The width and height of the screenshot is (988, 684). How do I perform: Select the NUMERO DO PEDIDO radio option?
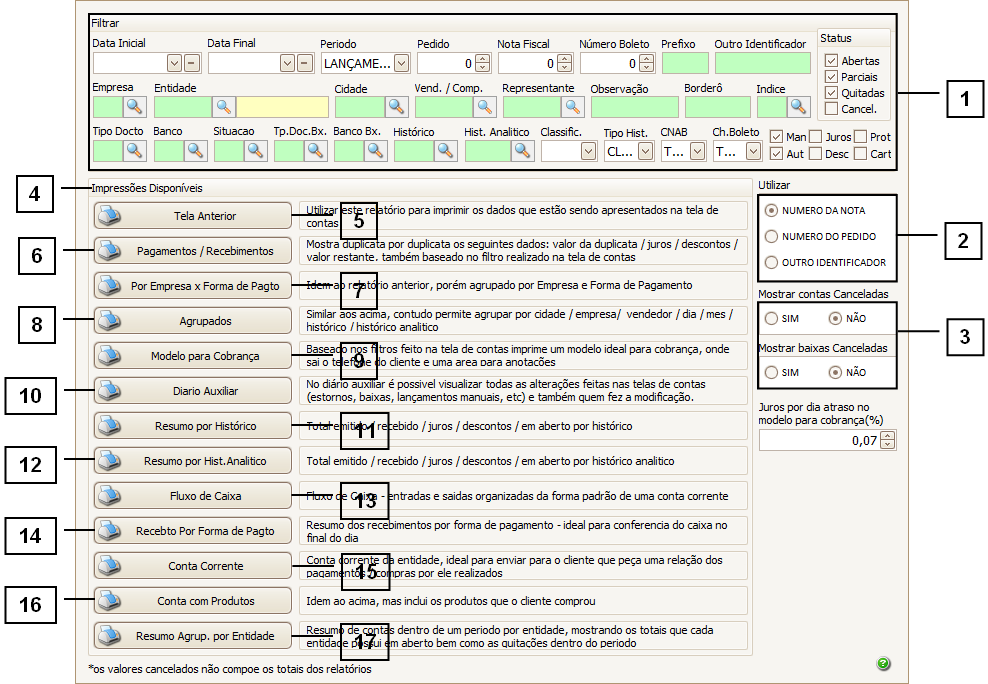[771, 236]
